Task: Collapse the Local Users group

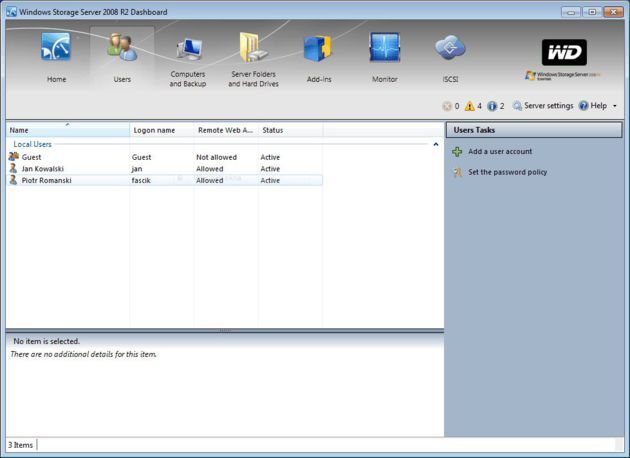Action: (x=436, y=144)
